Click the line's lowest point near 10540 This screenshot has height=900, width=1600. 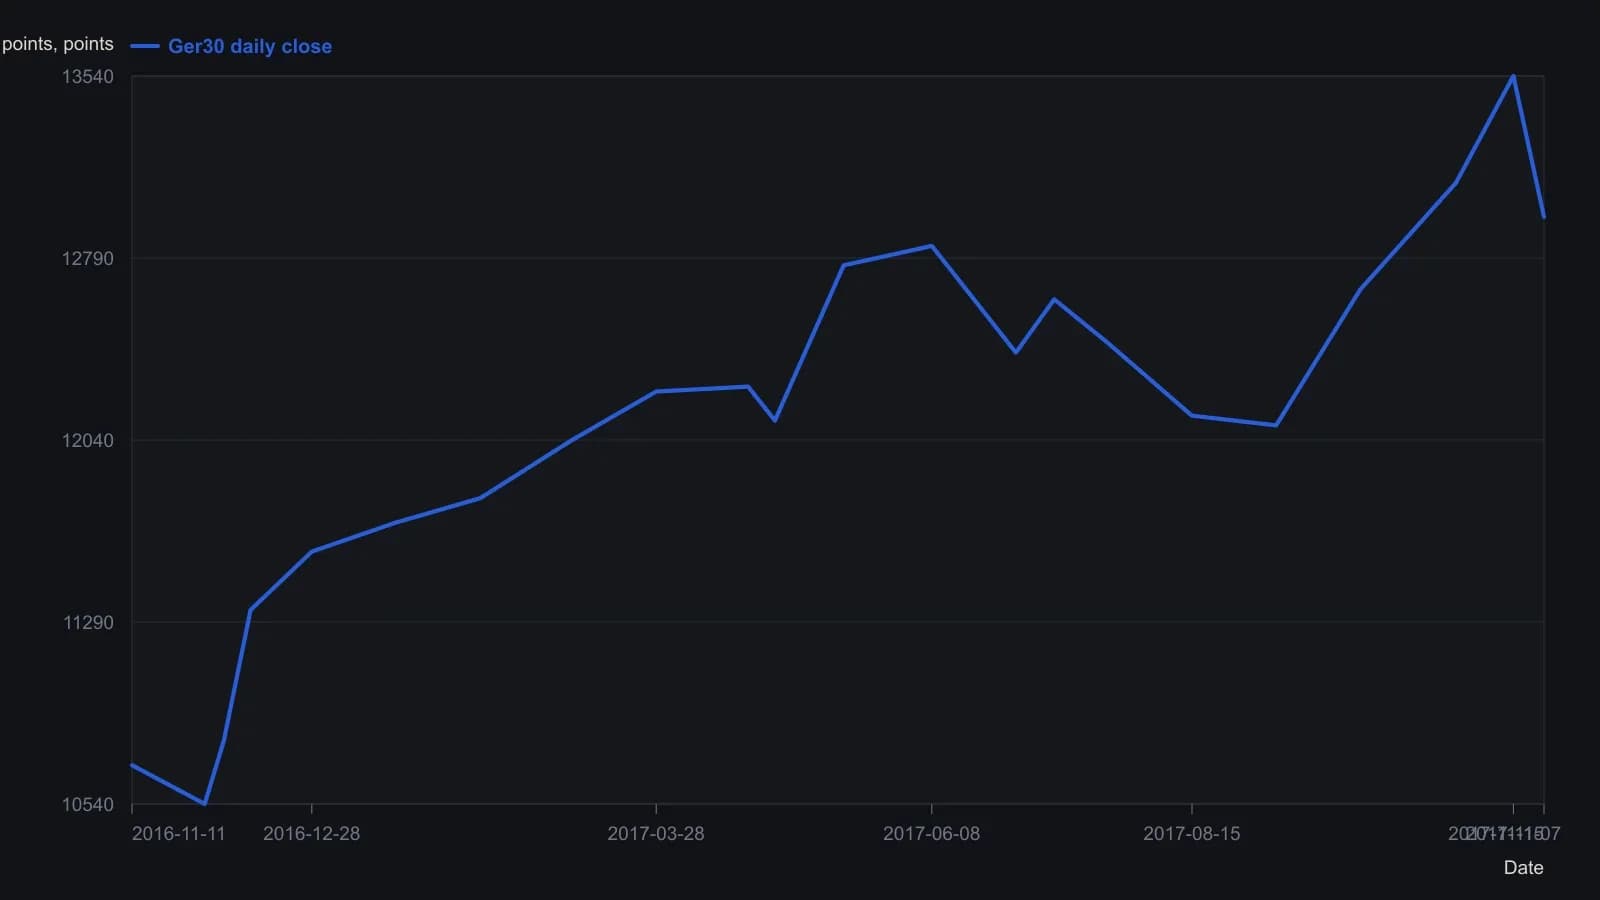(205, 803)
